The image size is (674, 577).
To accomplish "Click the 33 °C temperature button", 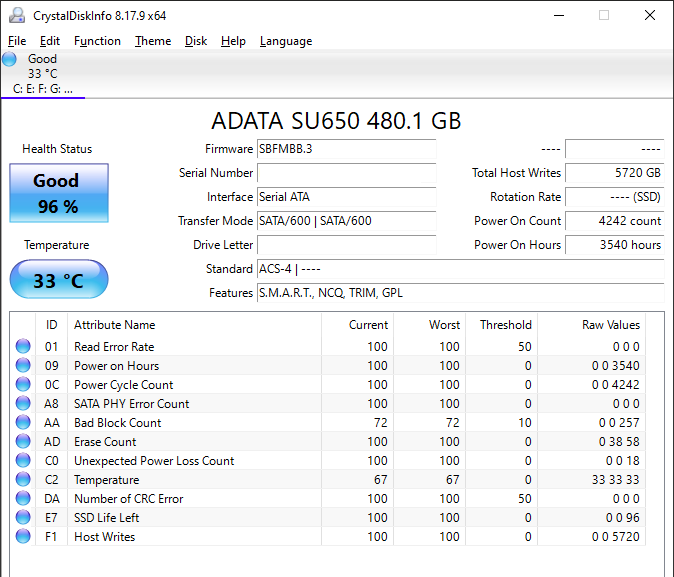I will pyautogui.click(x=58, y=280).
